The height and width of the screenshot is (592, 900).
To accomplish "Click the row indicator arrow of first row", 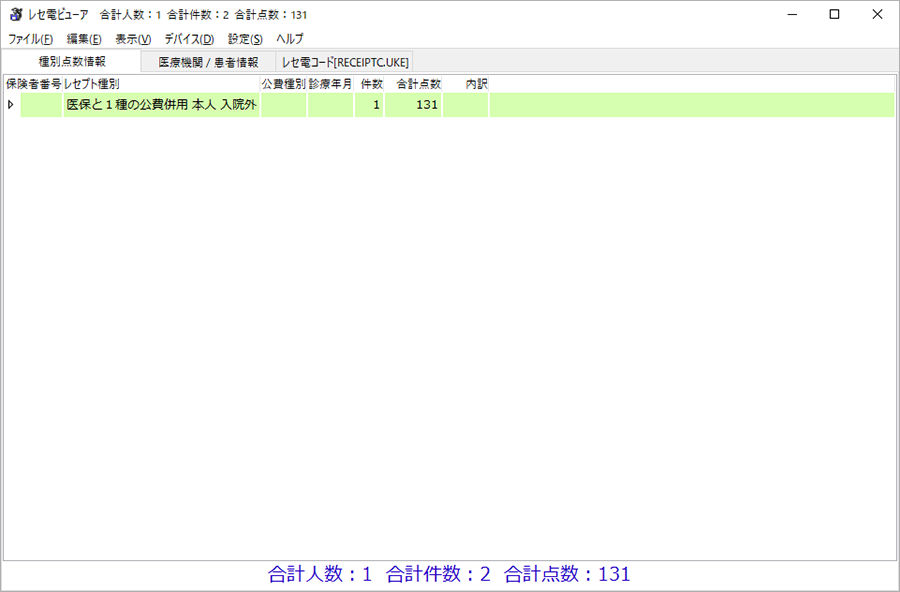I will [11, 105].
